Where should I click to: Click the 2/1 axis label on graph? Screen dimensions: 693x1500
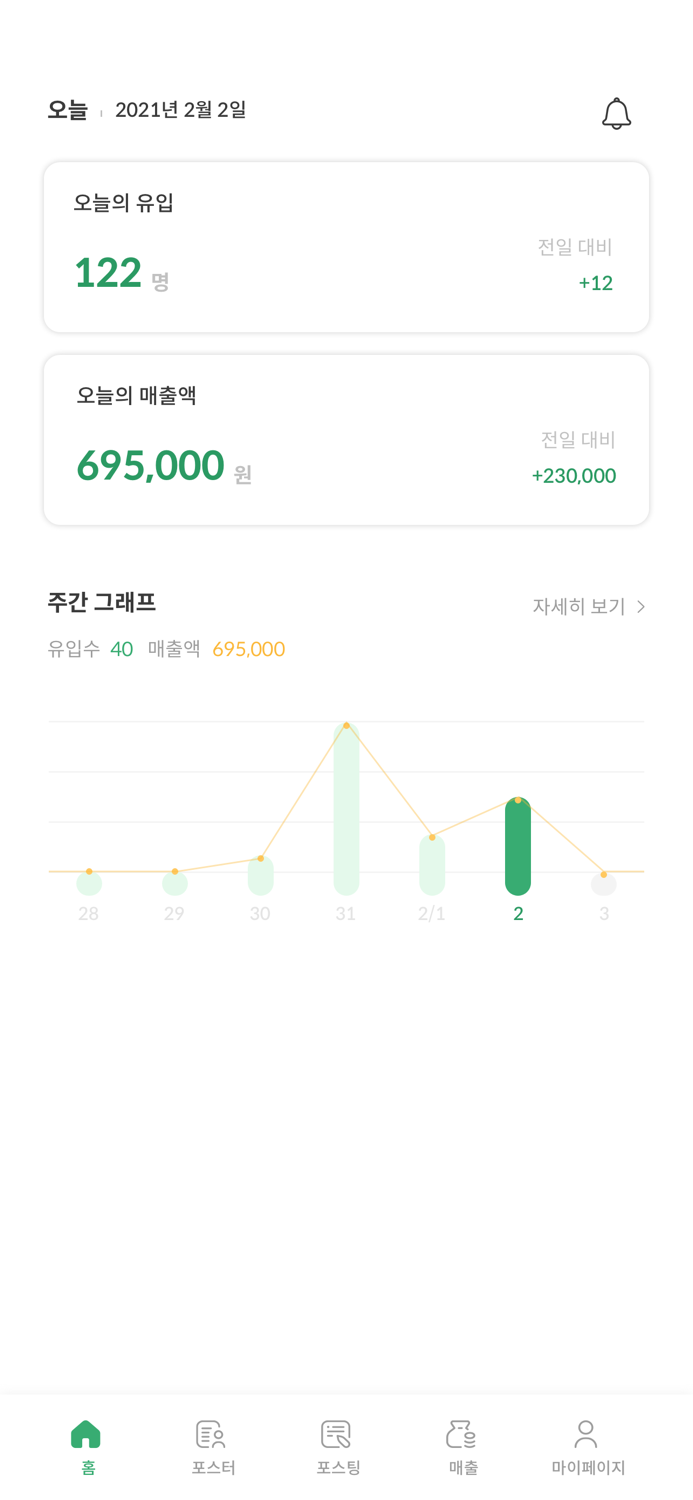432,912
